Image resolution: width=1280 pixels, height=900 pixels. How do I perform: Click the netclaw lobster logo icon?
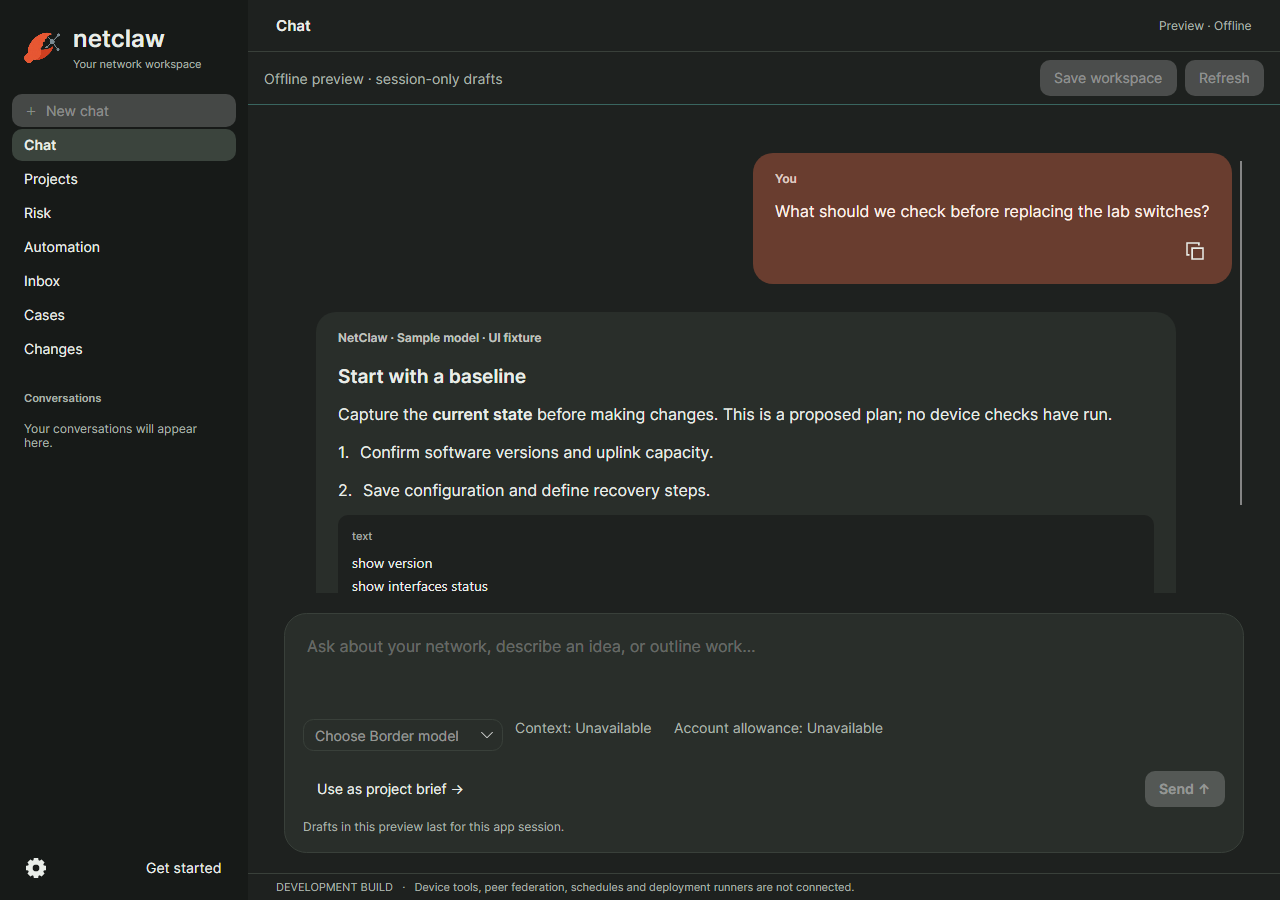pyautogui.click(x=42, y=47)
